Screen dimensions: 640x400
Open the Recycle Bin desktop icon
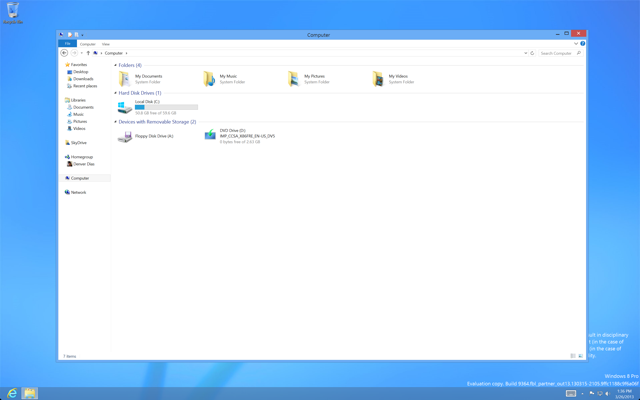[13, 13]
